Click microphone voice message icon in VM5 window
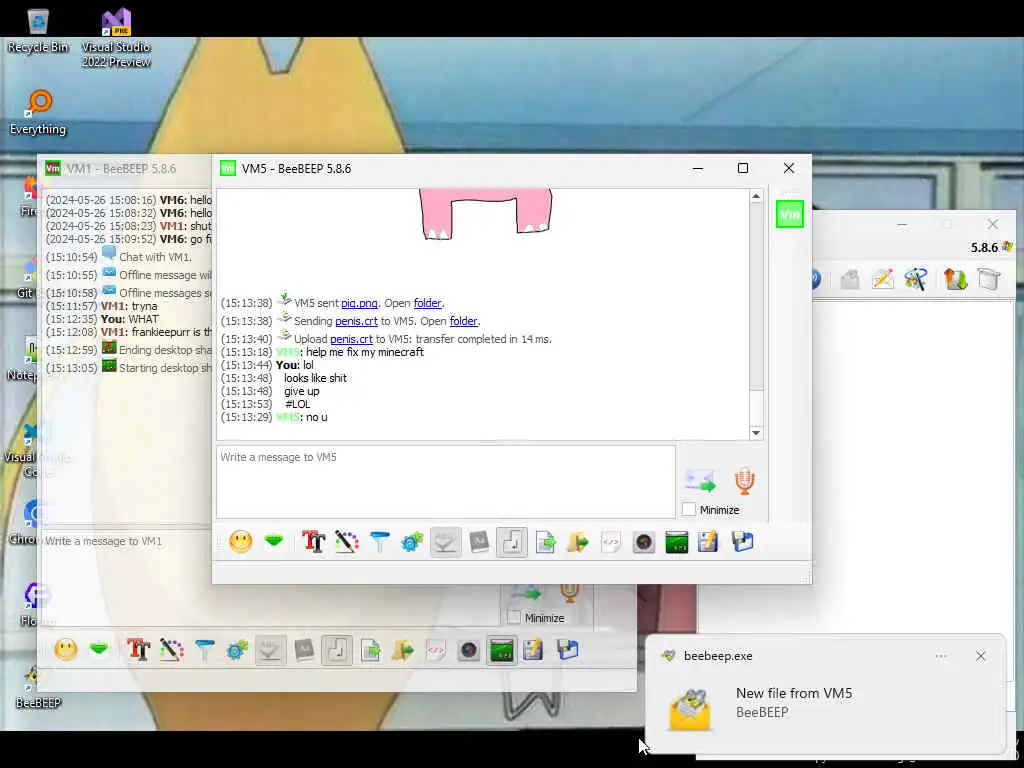 pos(744,481)
